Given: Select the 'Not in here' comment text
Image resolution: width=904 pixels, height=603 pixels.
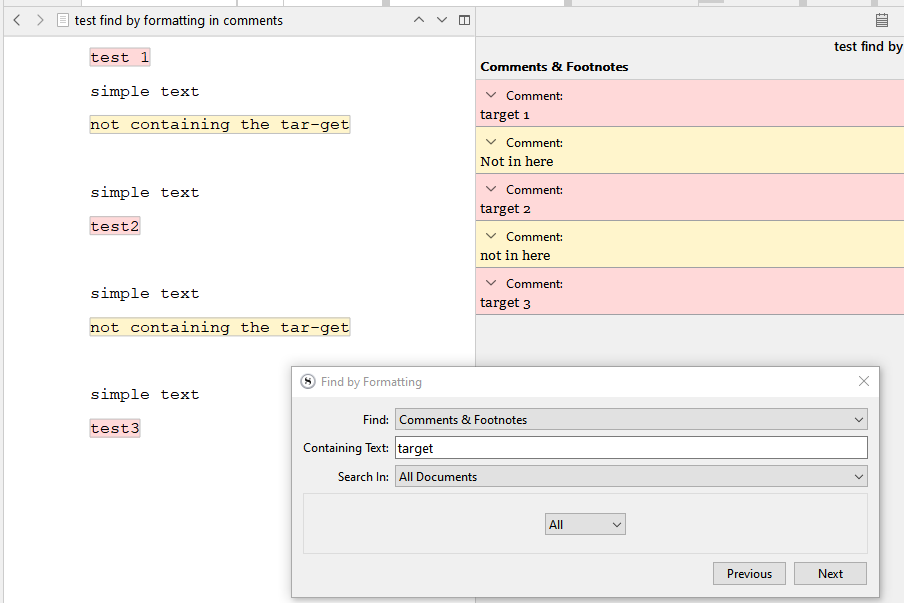Looking at the screenshot, I should [x=517, y=161].
